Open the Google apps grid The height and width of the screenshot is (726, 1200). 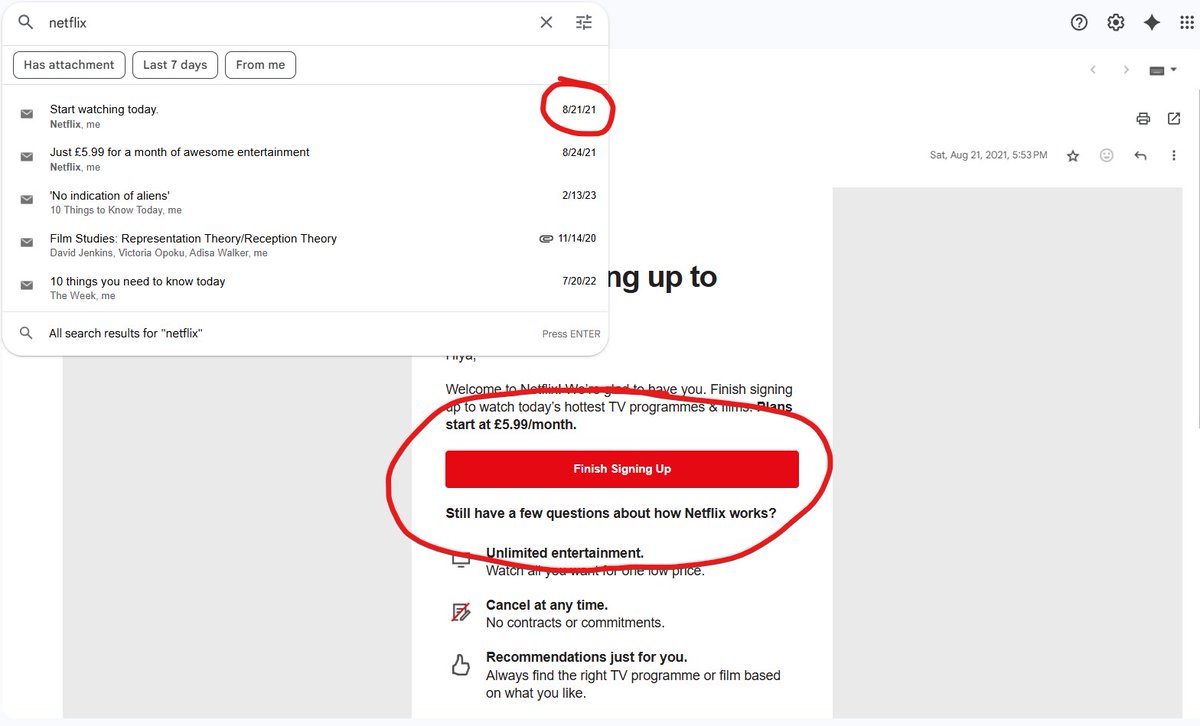coord(1187,22)
